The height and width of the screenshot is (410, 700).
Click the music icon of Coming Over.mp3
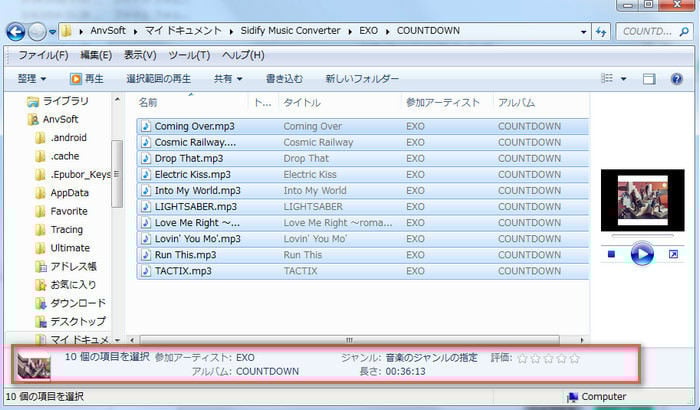146,126
